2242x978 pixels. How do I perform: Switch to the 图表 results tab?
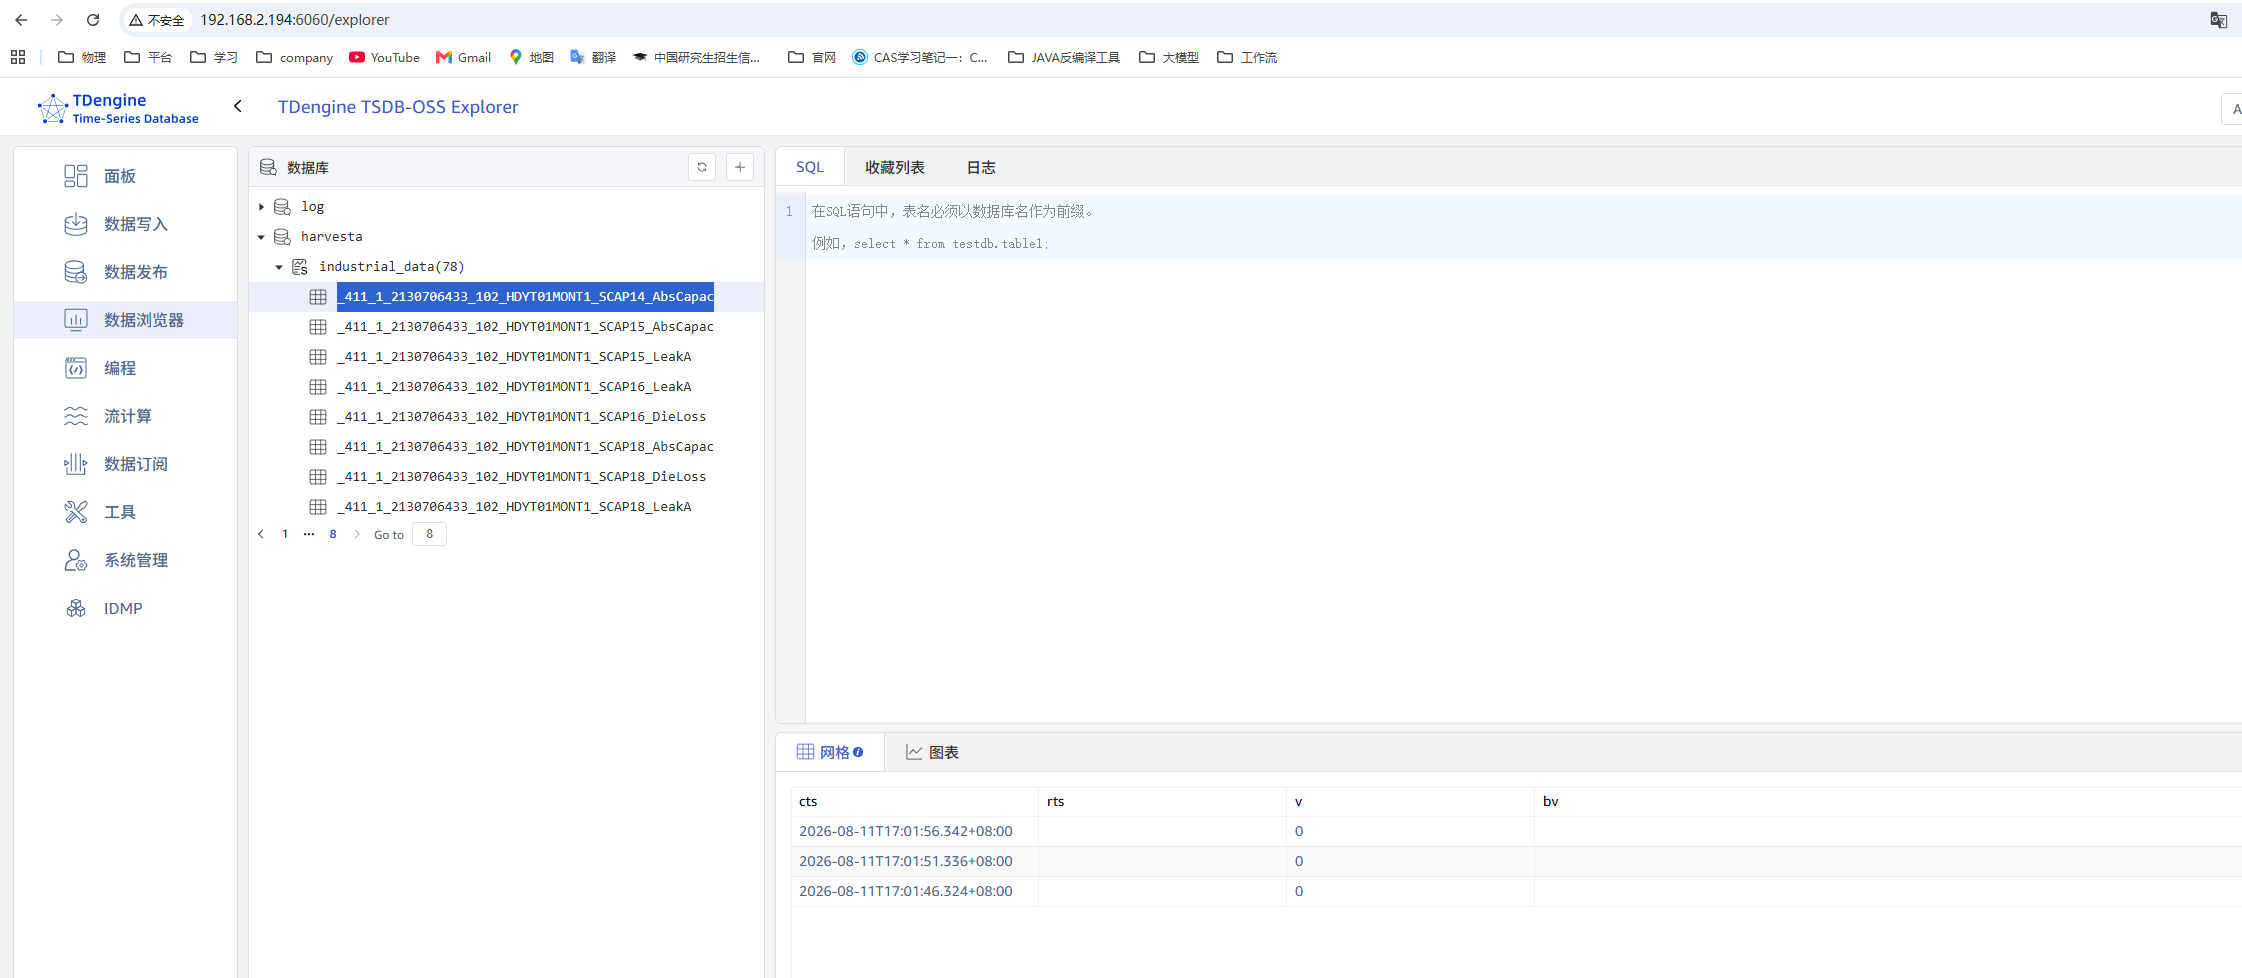click(x=932, y=752)
